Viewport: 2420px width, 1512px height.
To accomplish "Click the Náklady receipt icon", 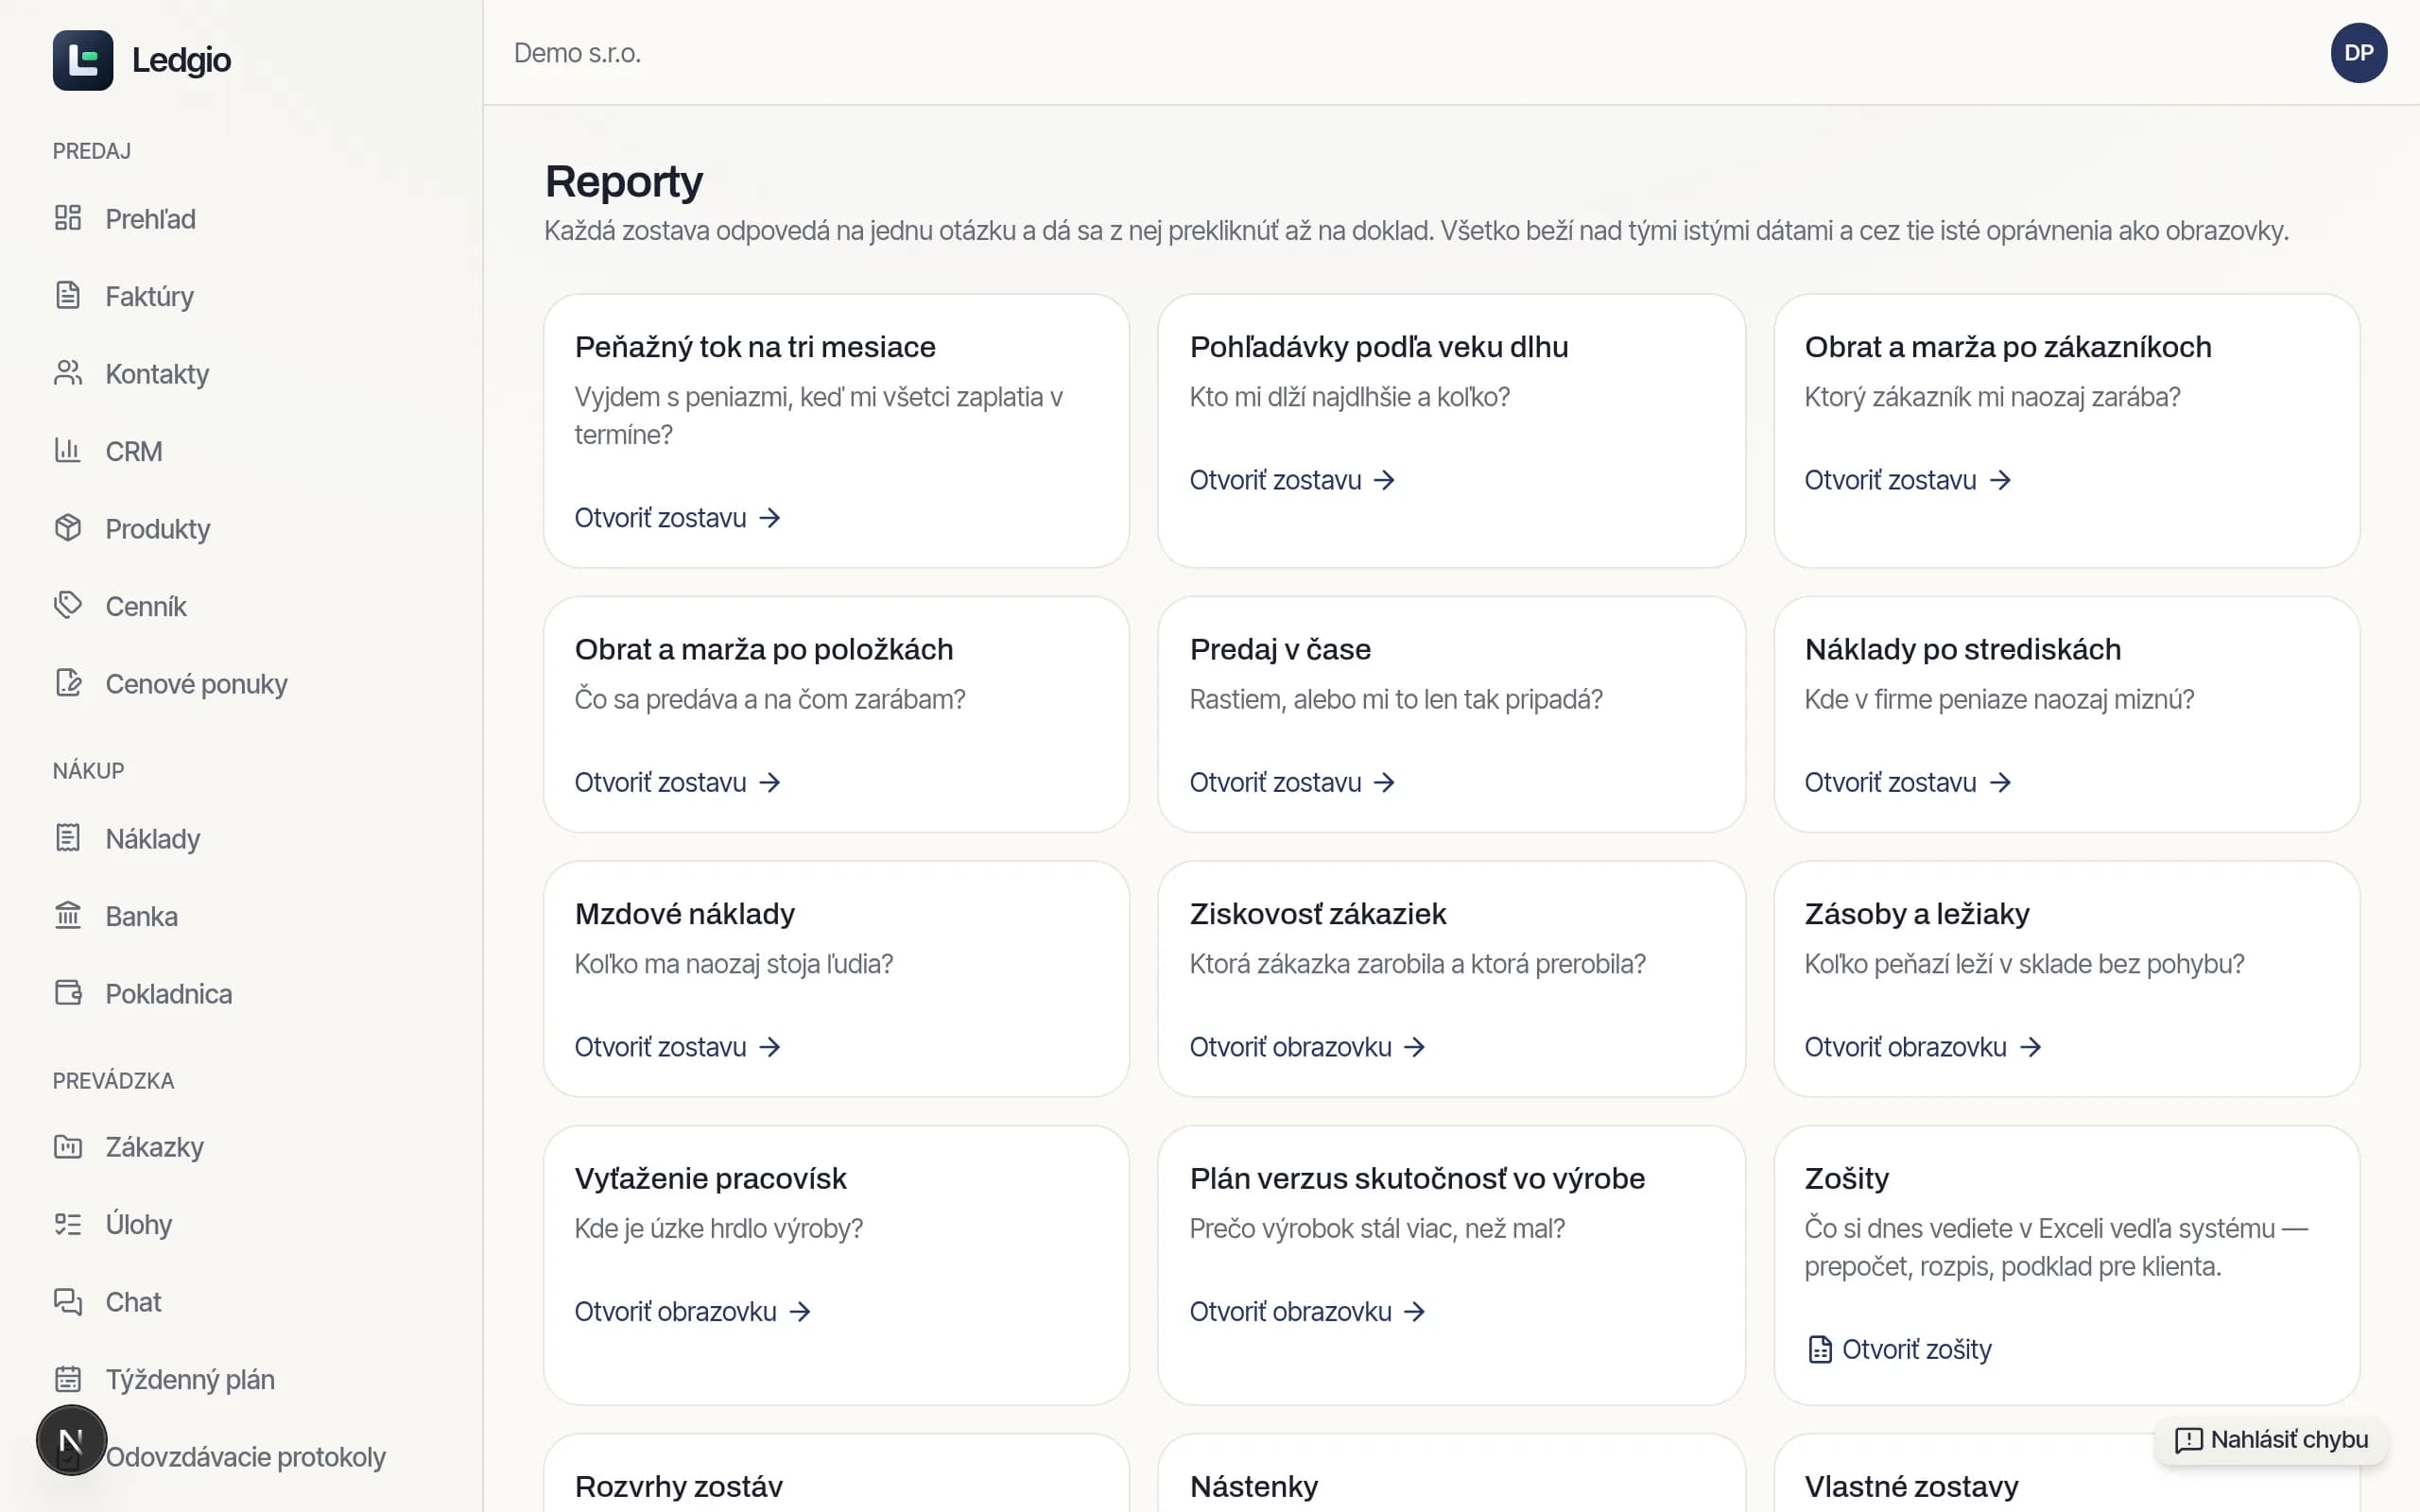I will tap(68, 838).
